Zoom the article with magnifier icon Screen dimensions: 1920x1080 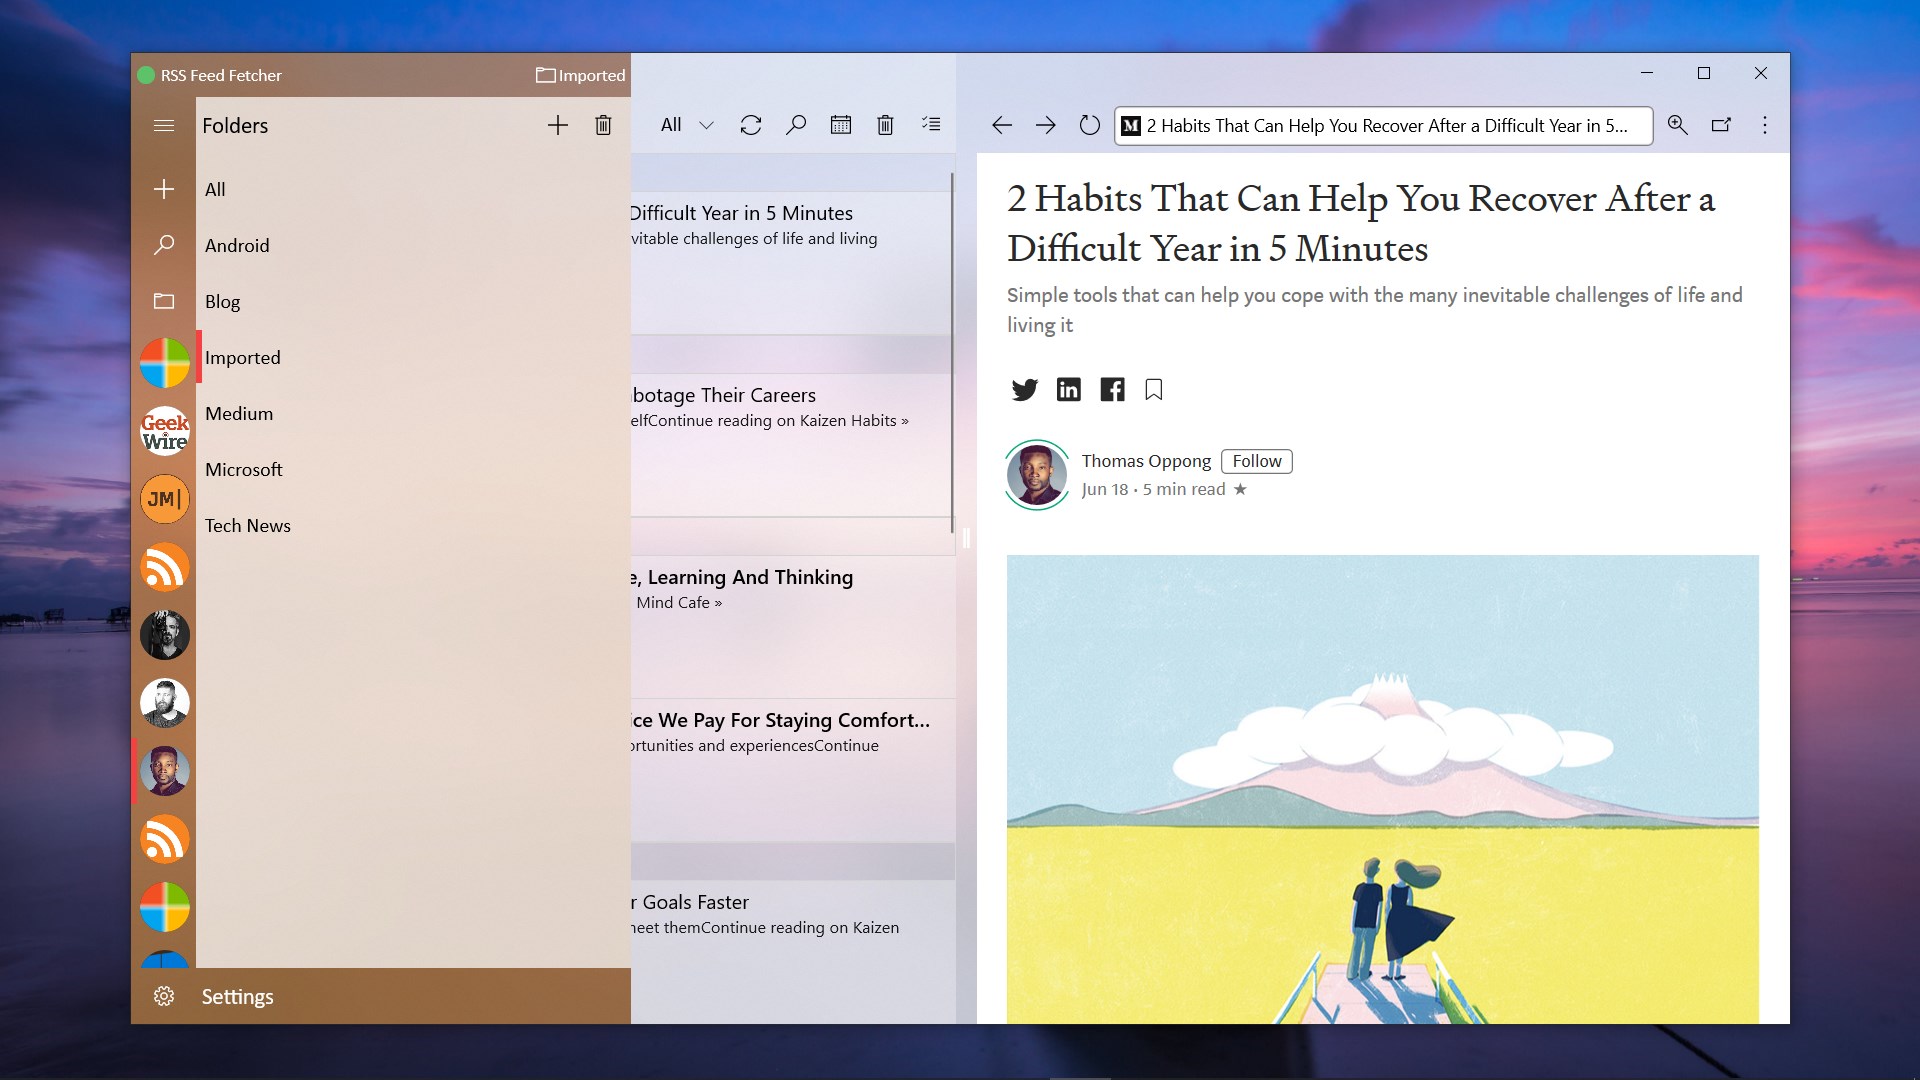pos(1677,125)
